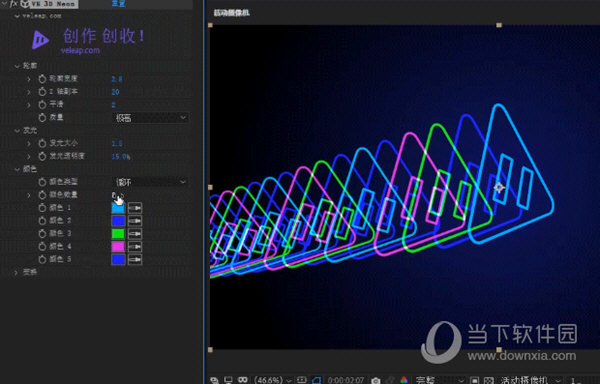Pick color with 颜色 4 eyedropper

click(x=135, y=247)
